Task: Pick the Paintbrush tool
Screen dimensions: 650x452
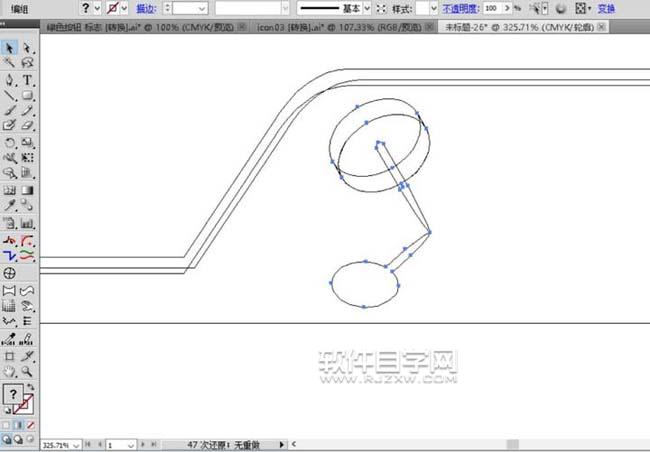Action: tap(9, 110)
